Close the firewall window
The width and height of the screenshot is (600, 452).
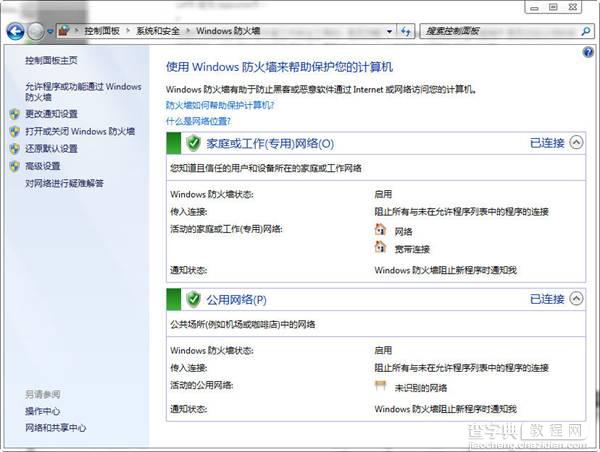coord(572,7)
